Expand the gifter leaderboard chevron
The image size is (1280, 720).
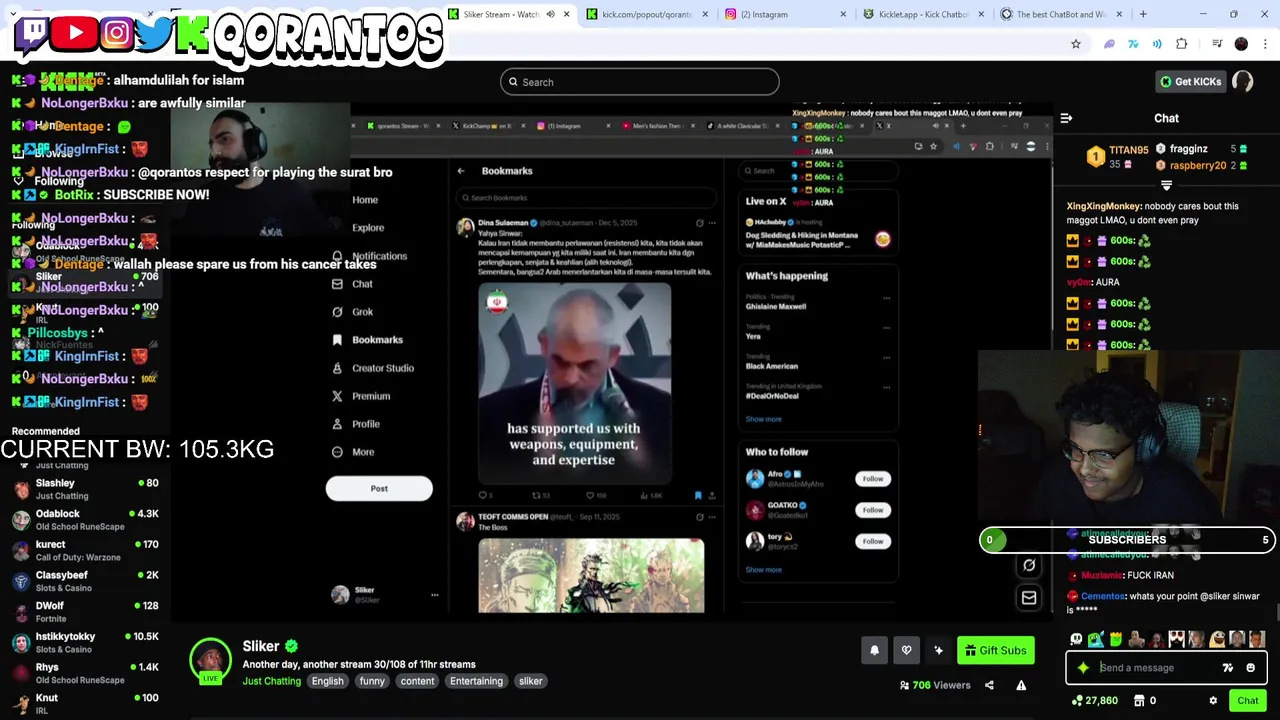(x=1166, y=186)
